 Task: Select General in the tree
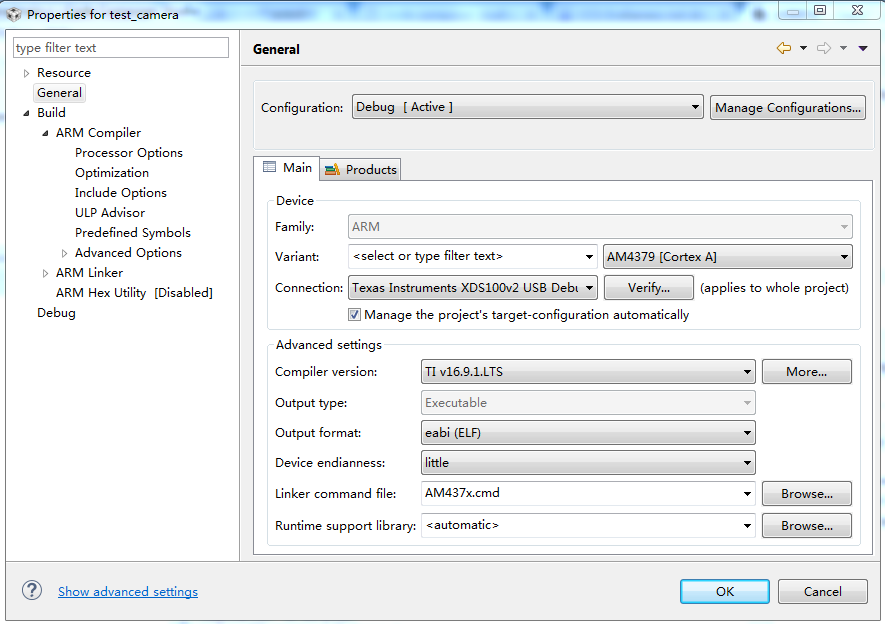[59, 93]
